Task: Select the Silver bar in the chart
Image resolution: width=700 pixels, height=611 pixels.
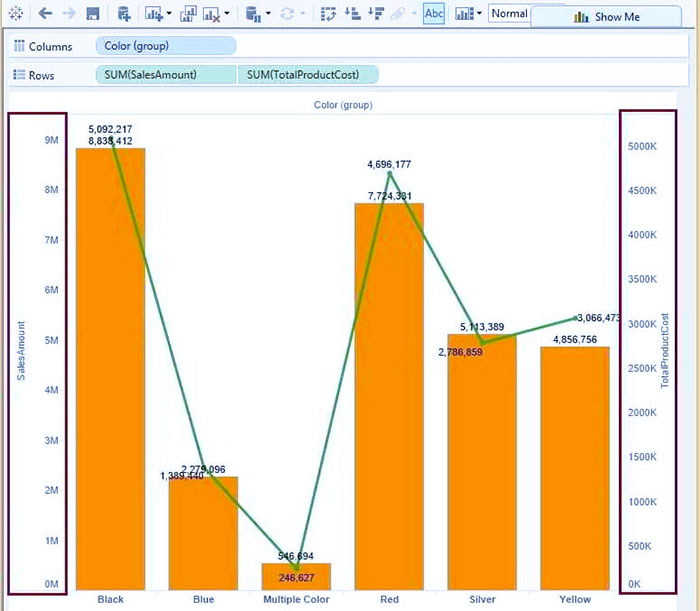Action: tap(482, 462)
